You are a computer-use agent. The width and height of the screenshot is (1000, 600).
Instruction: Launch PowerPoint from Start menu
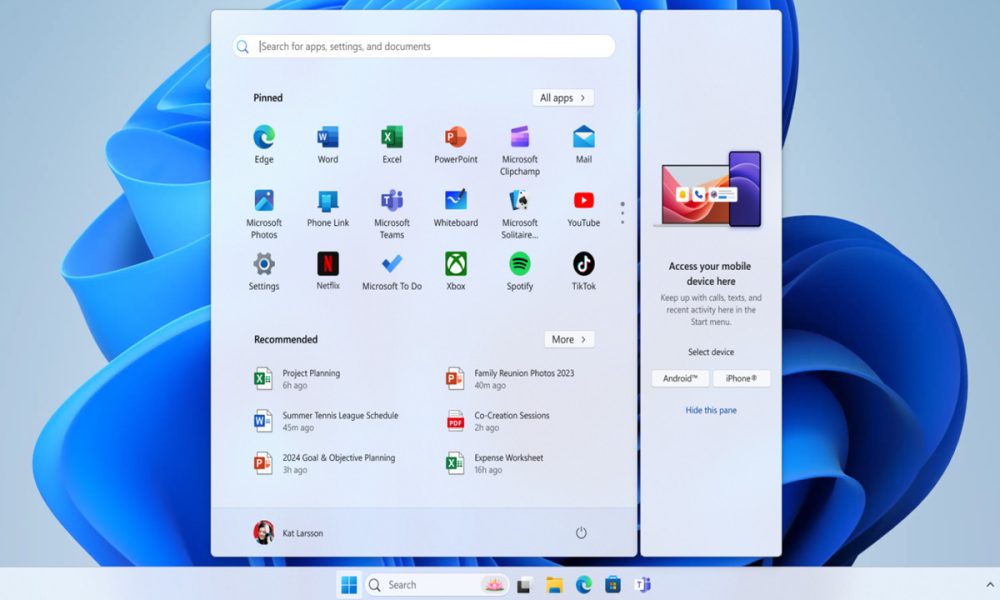pyautogui.click(x=455, y=145)
